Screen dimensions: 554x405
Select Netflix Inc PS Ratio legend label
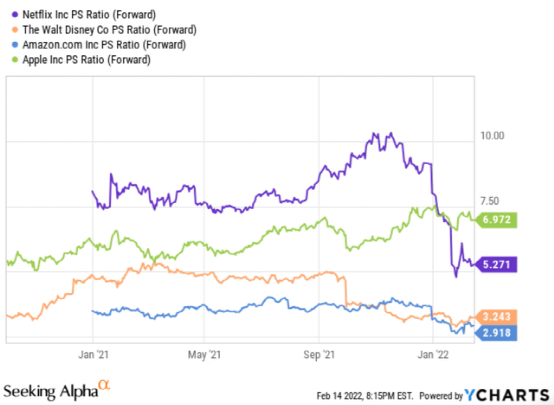(x=89, y=15)
